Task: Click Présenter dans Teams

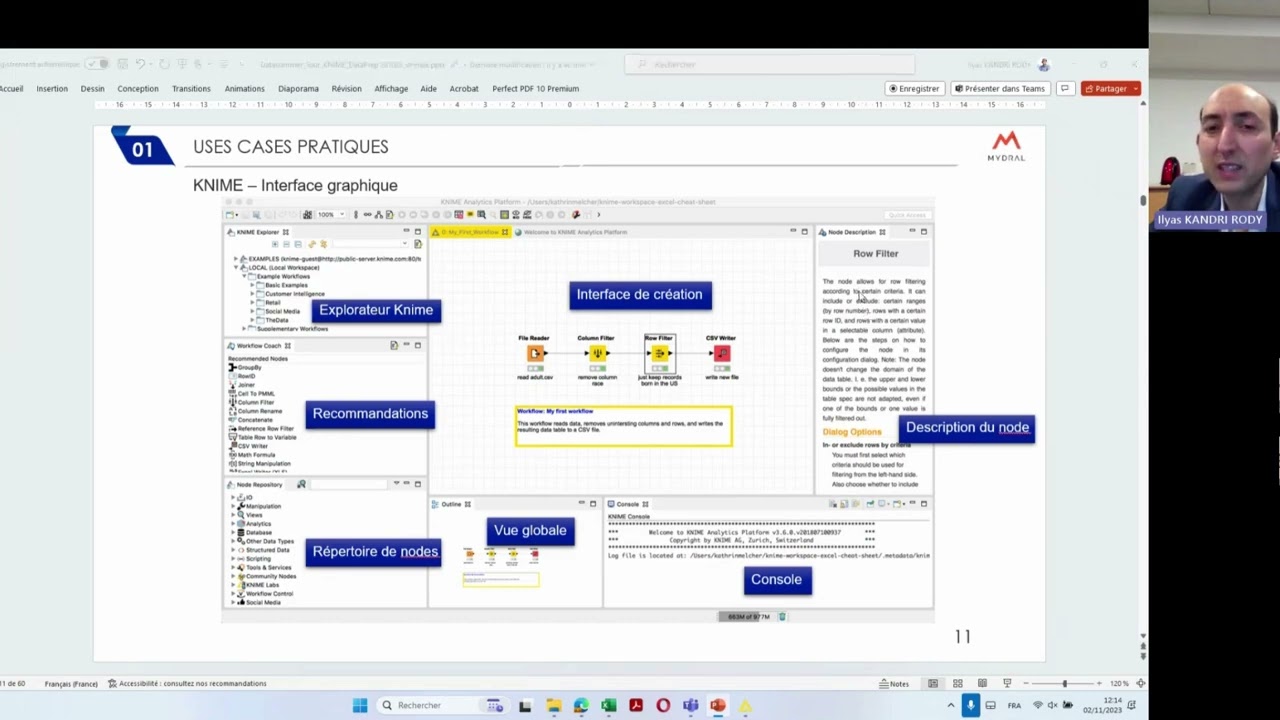Action: 1000,88
